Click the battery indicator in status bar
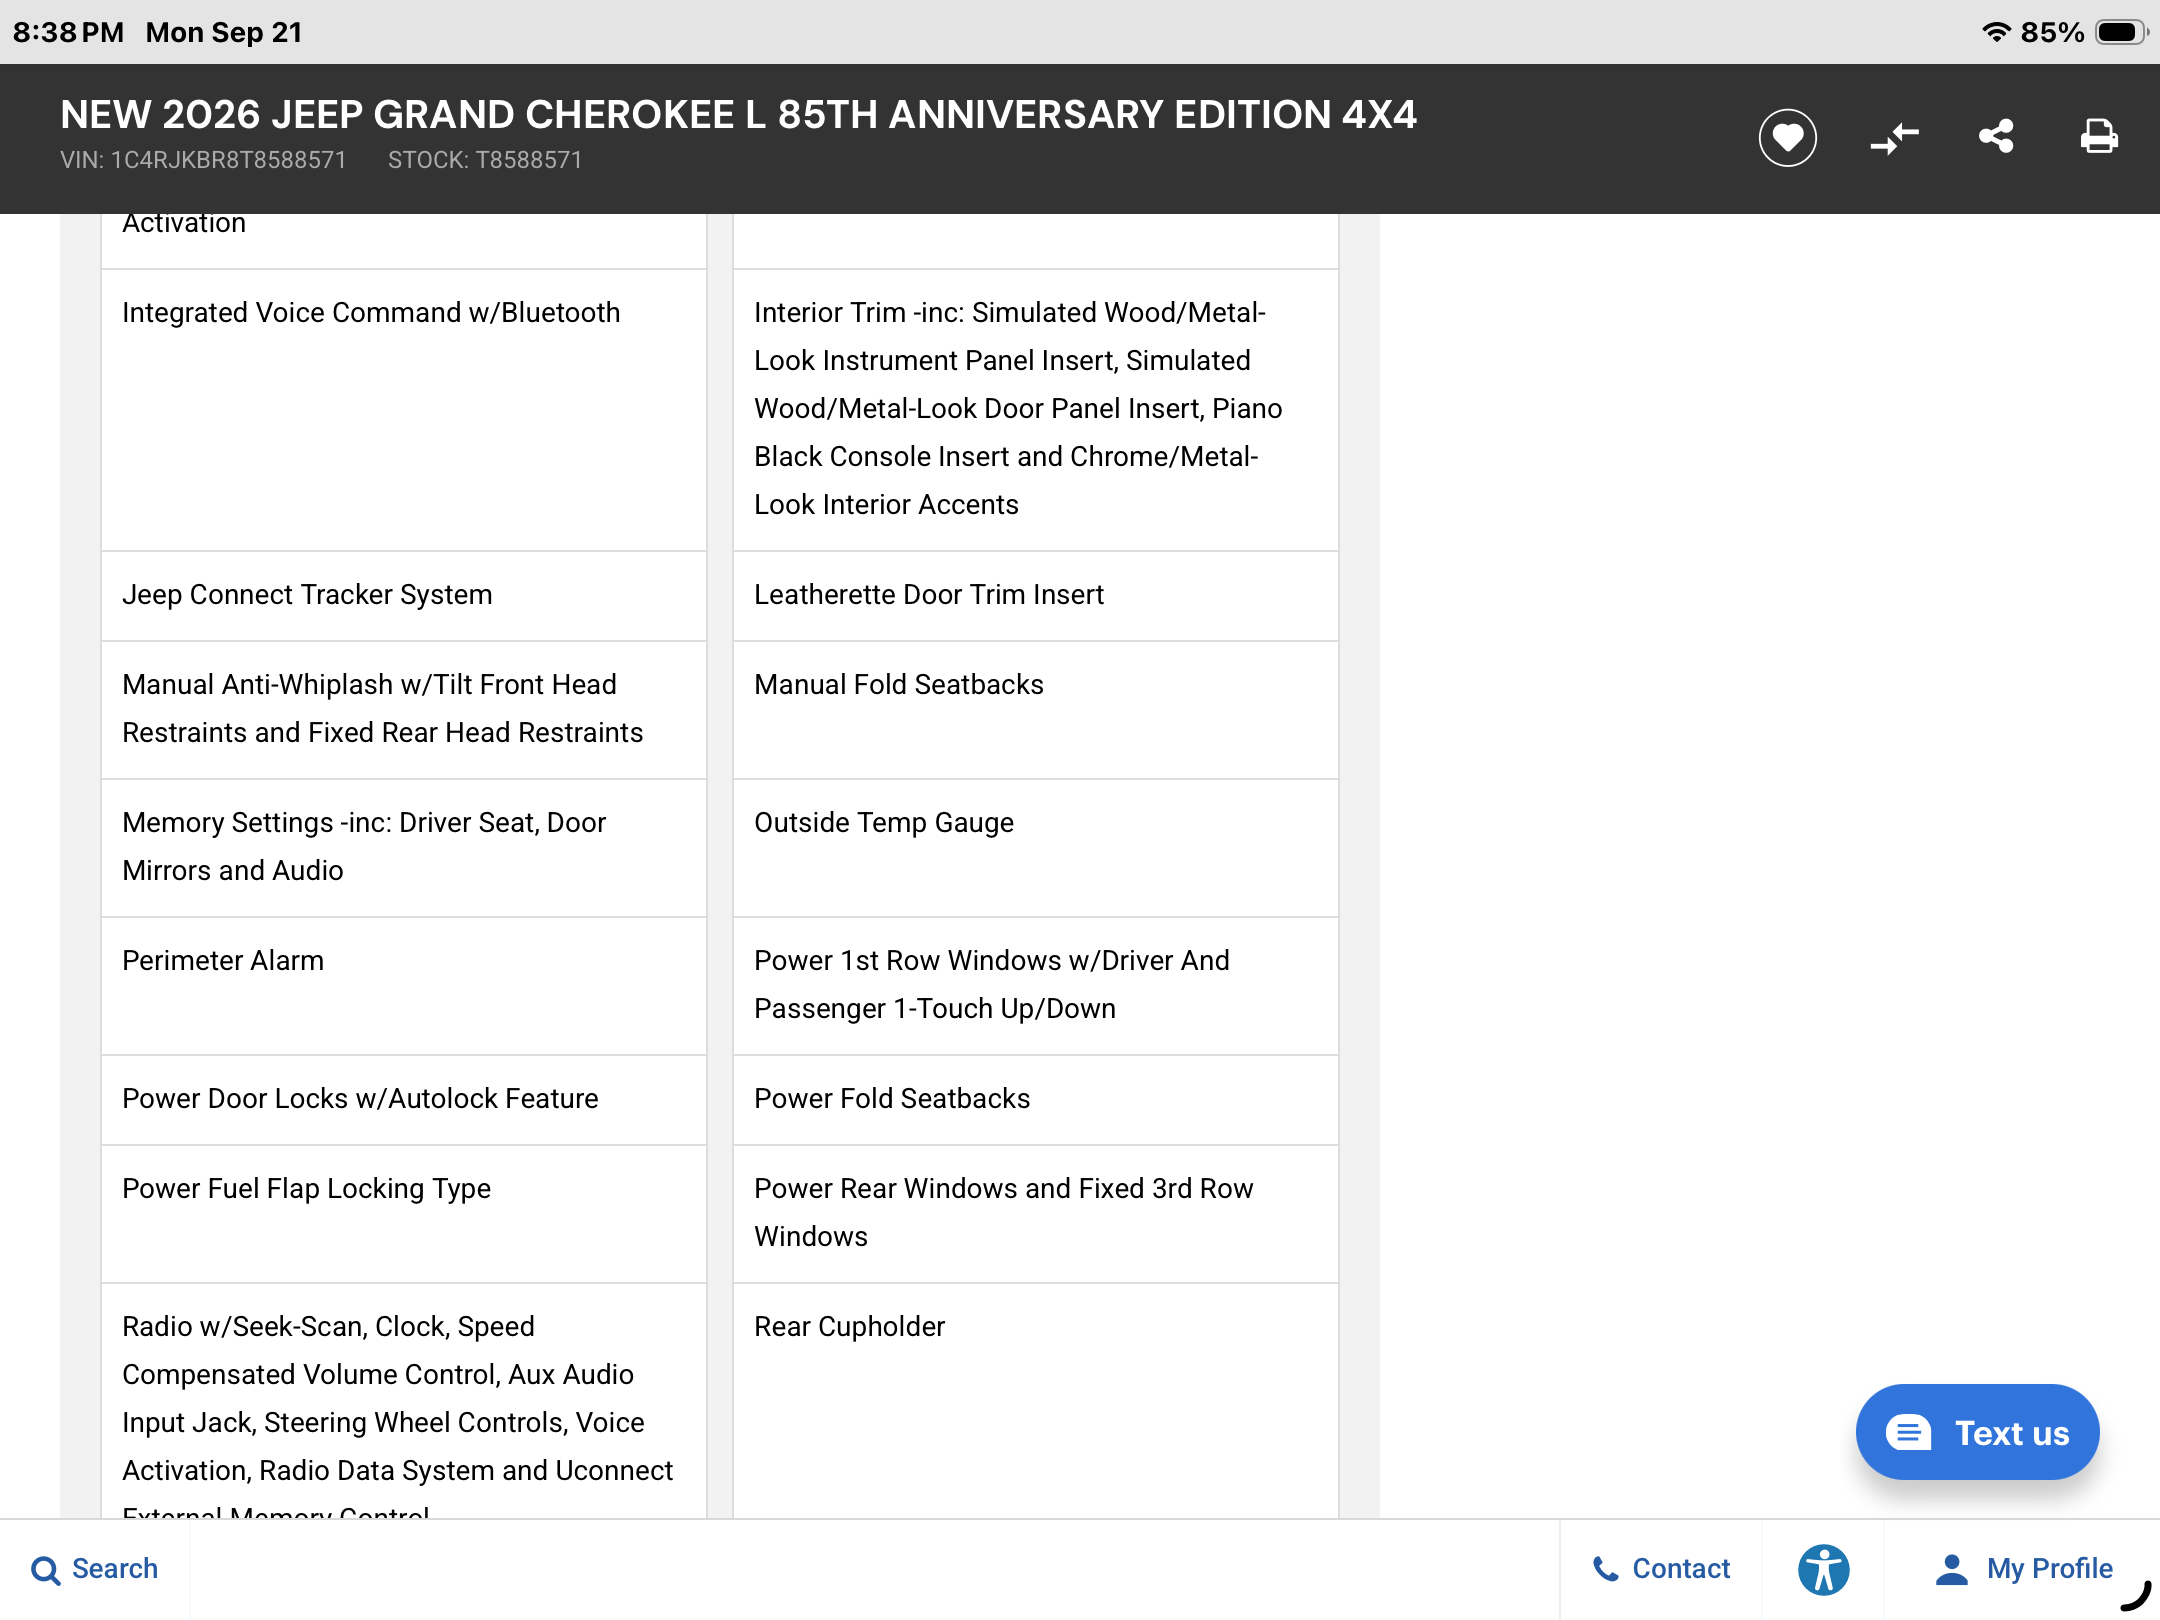Viewport: 2160px width, 1620px height. point(2121,32)
